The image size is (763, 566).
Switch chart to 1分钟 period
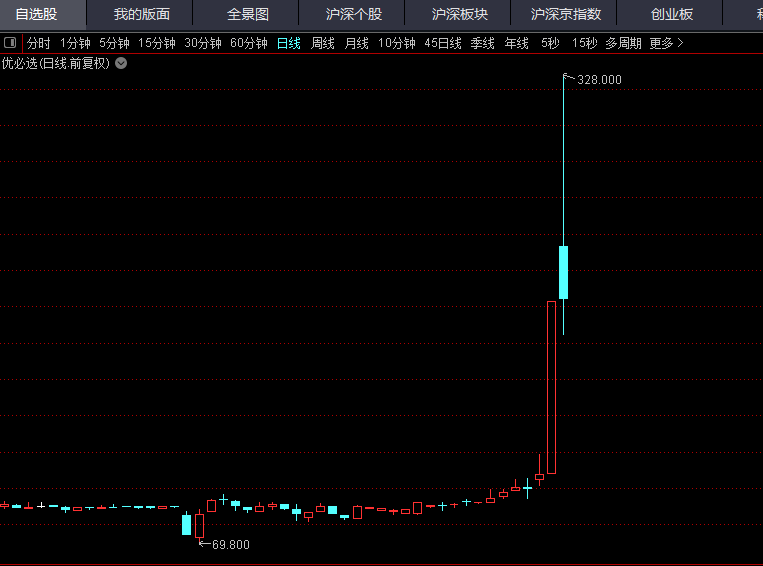[x=75, y=43]
